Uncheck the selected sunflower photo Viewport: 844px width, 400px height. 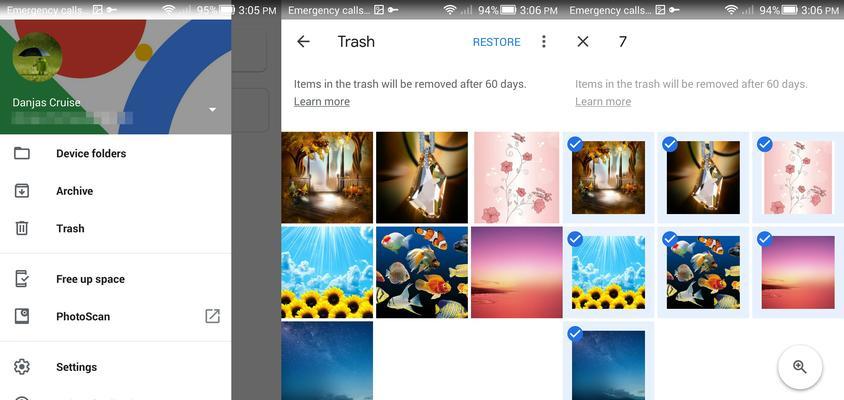[575, 239]
